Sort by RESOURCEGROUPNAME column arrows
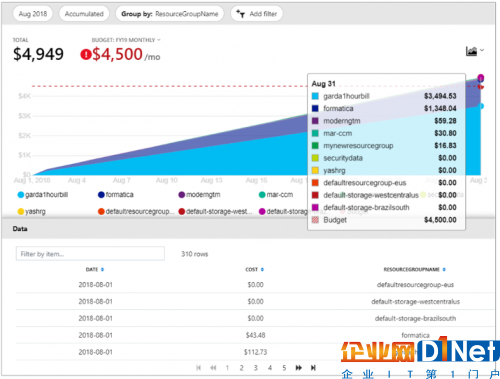This screenshot has height=379, width=500. pyautogui.click(x=444, y=269)
